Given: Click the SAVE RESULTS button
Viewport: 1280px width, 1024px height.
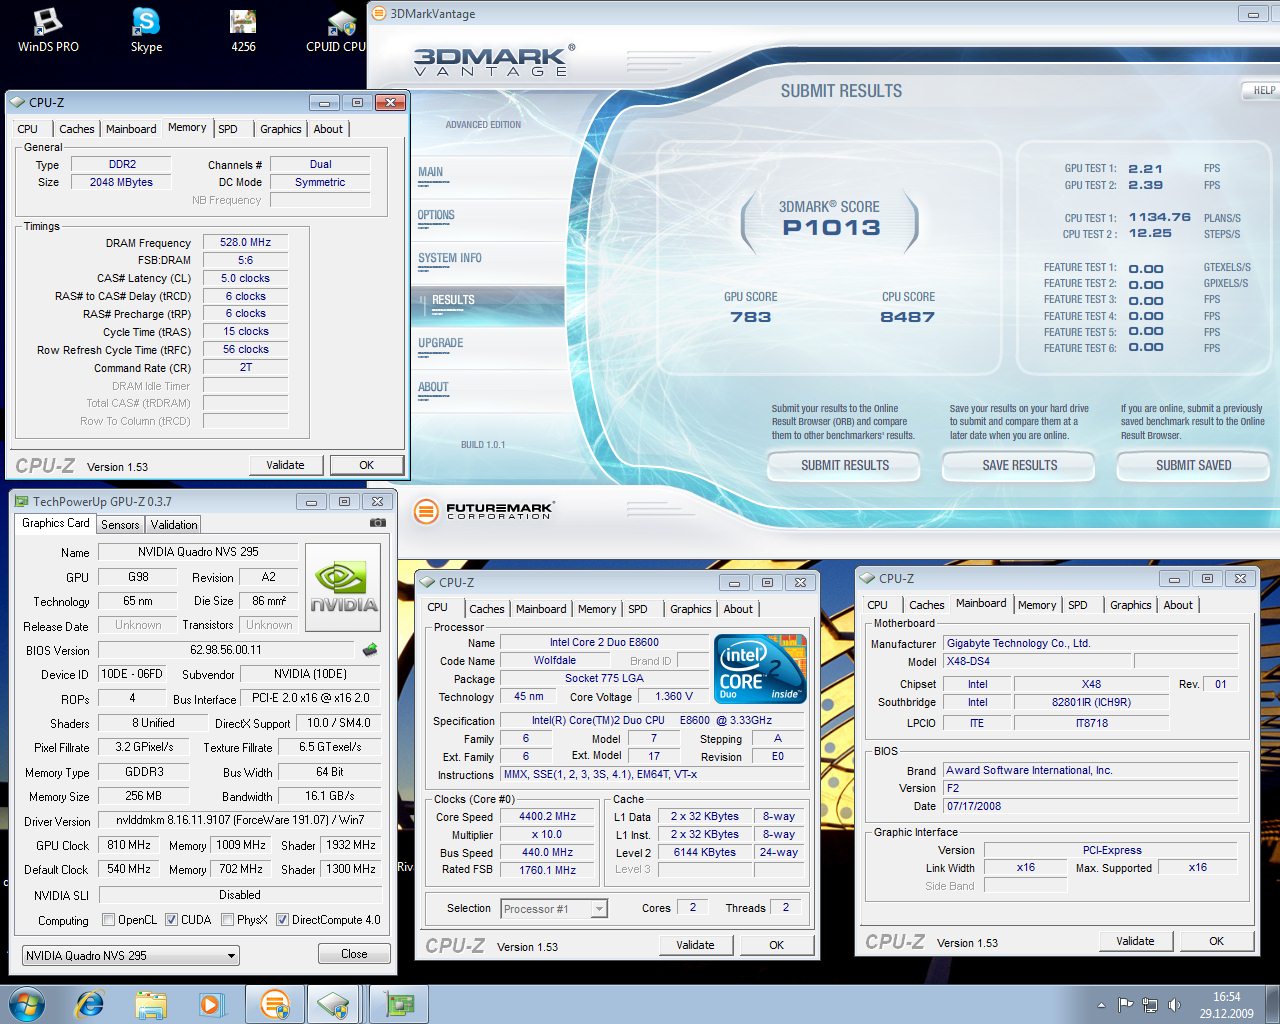Looking at the screenshot, I should [1019, 465].
